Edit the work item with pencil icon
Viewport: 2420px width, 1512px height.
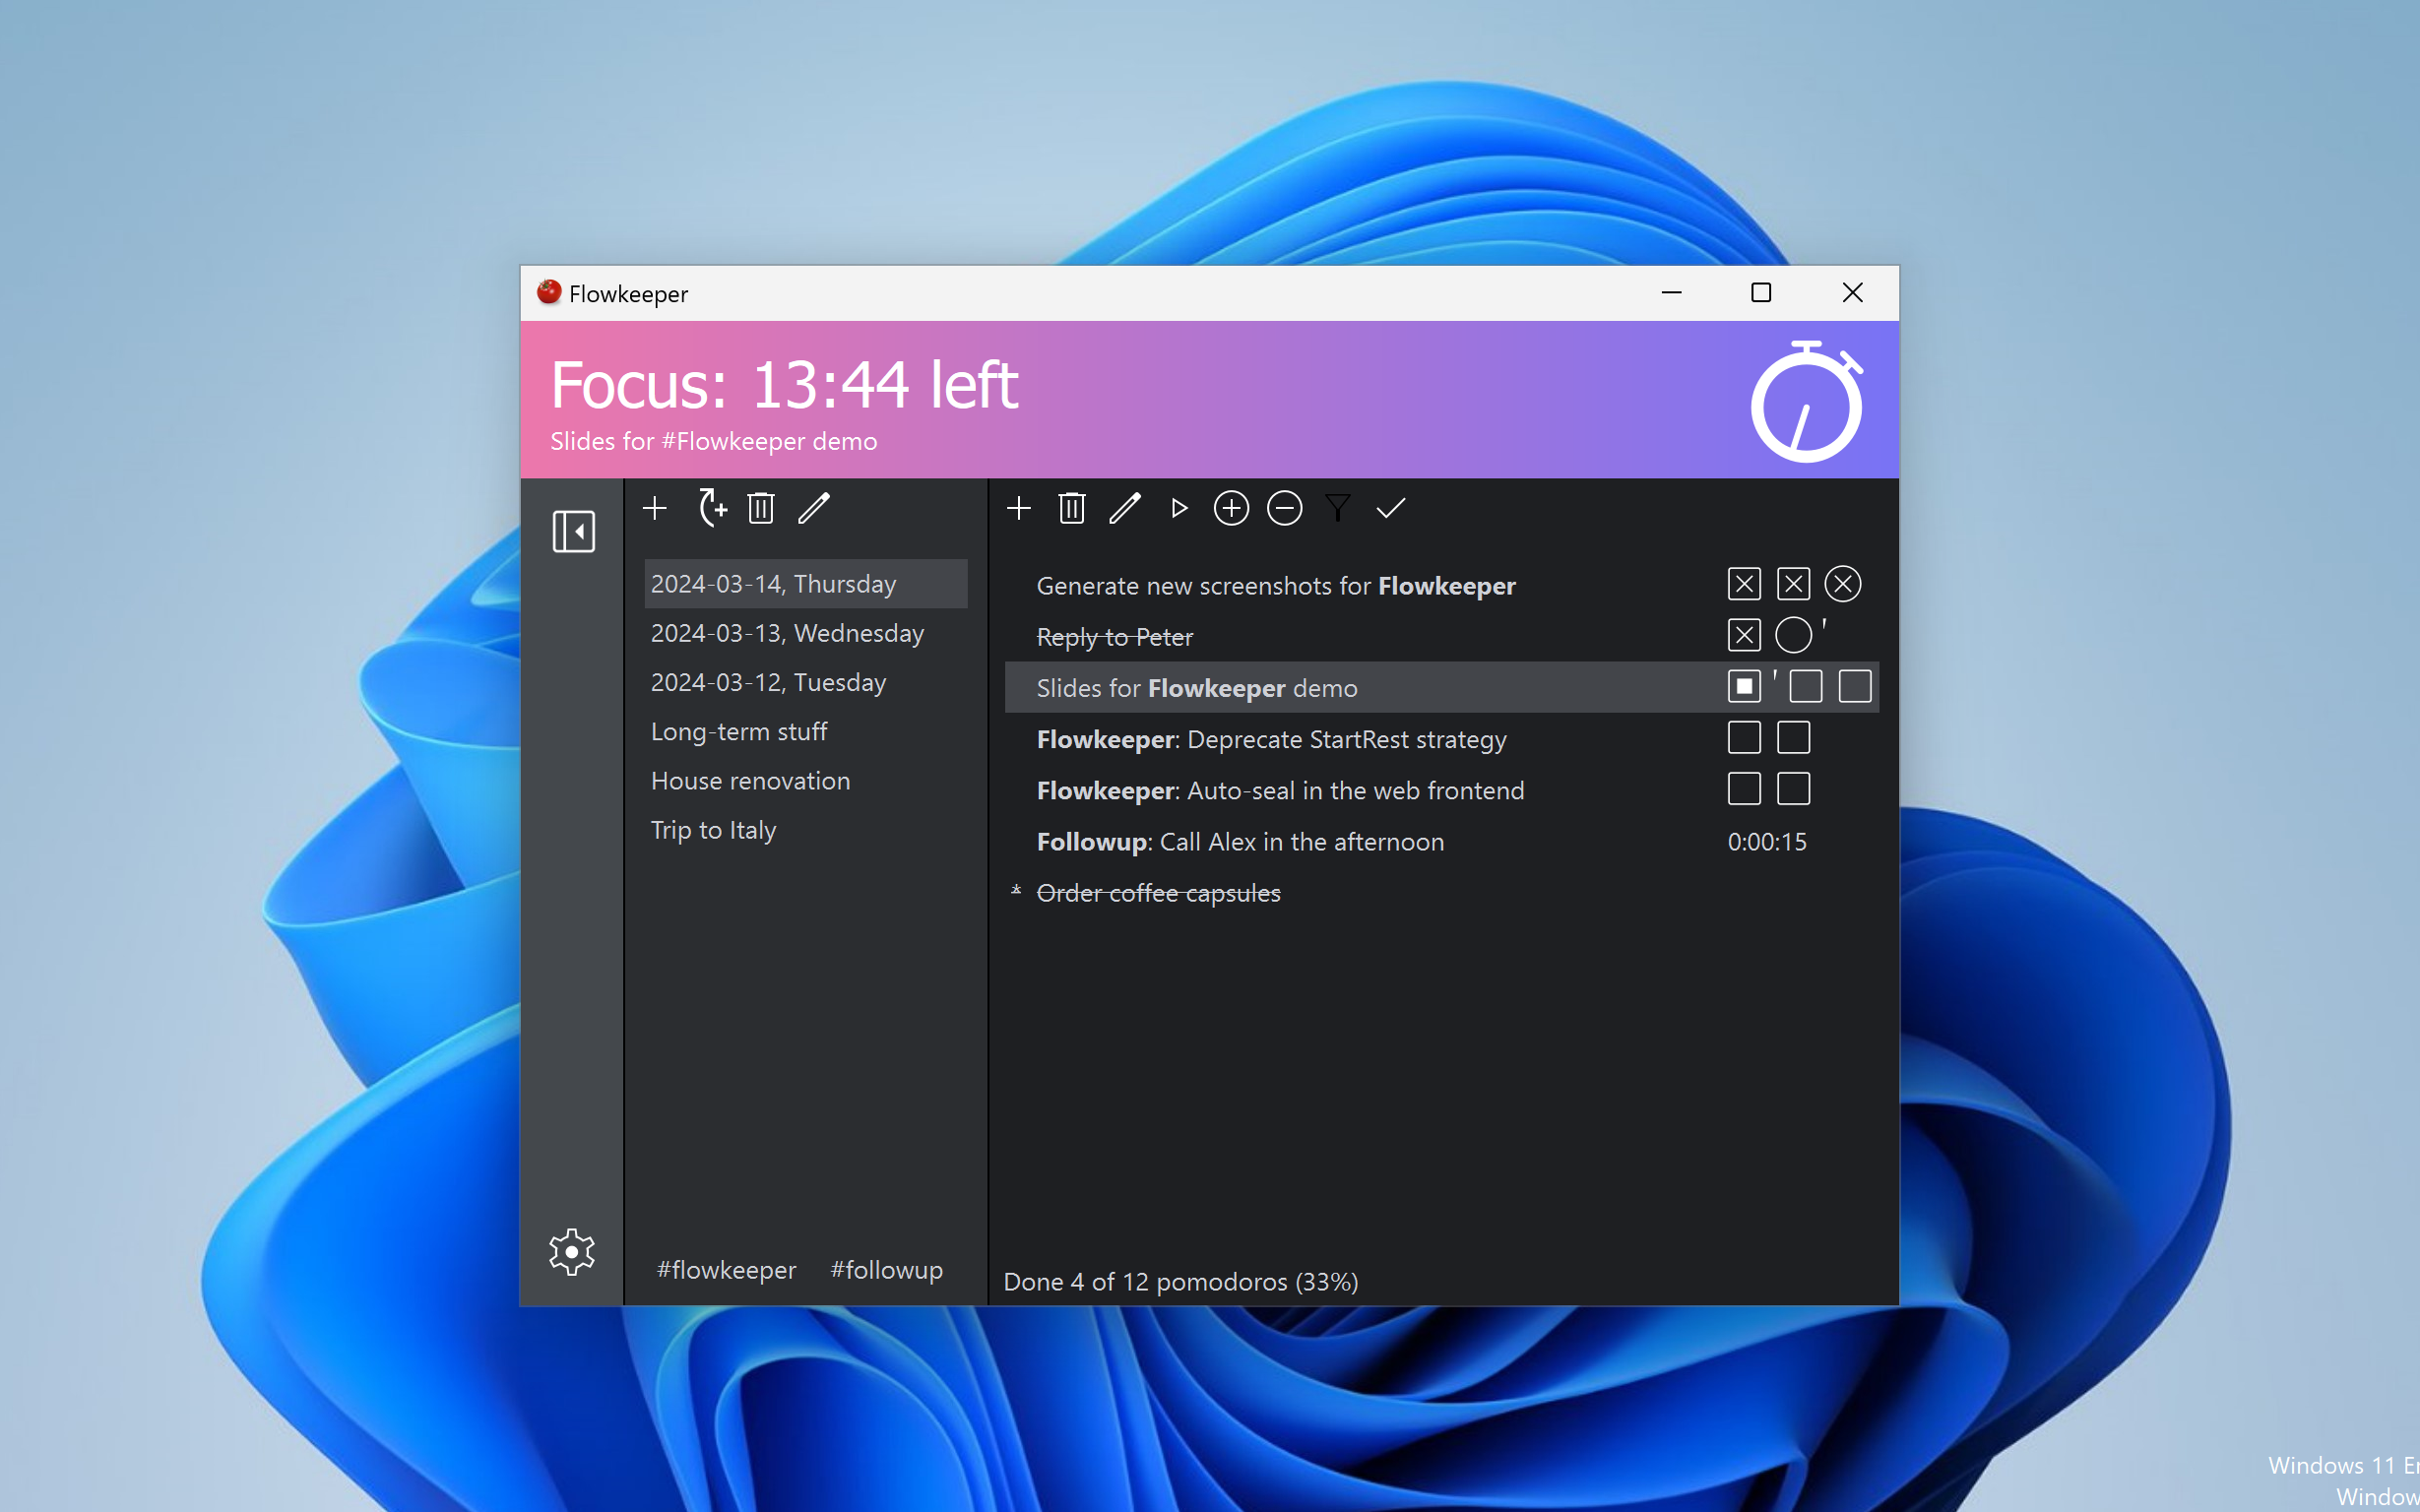click(x=1125, y=508)
